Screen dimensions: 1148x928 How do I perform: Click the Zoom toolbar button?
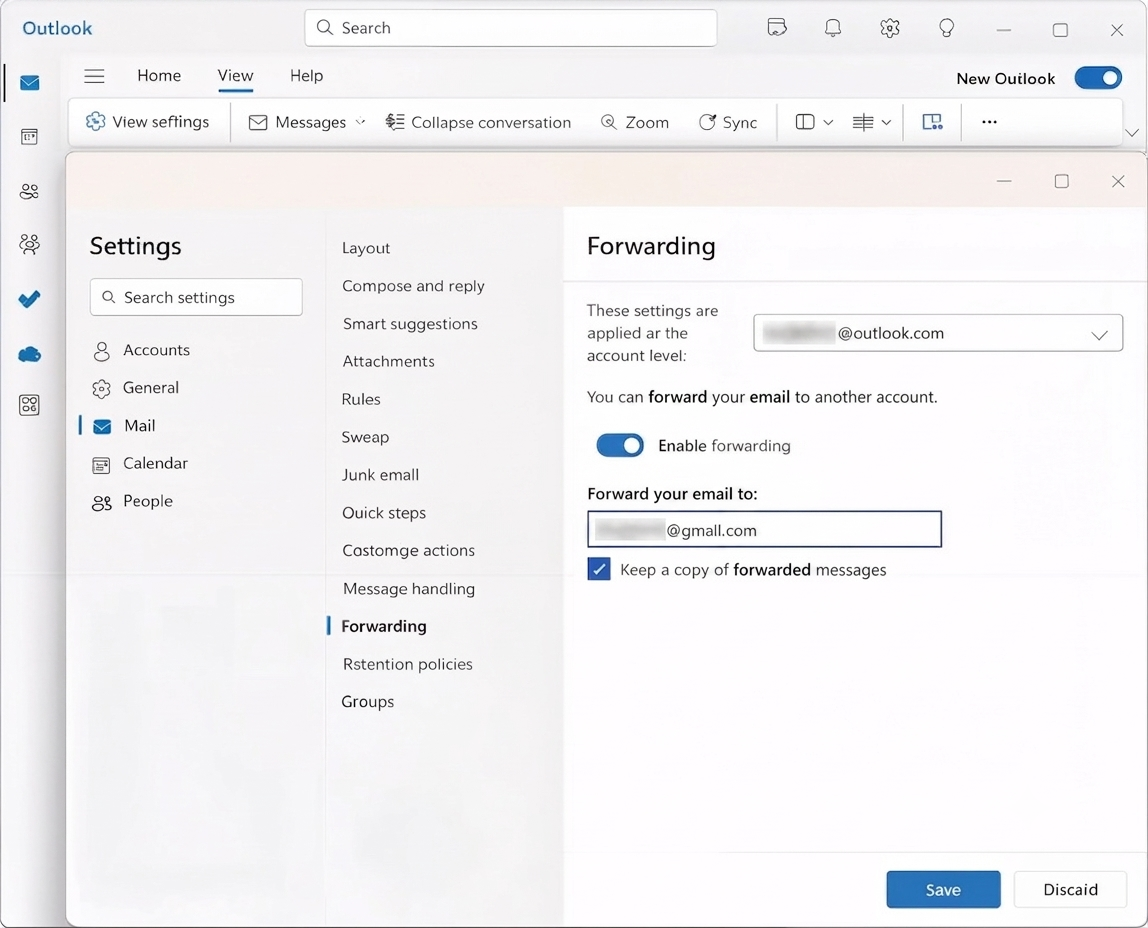click(x=634, y=122)
